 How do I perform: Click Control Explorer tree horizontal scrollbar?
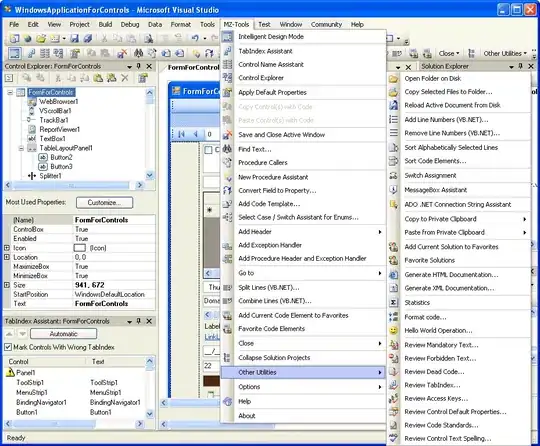click(70, 185)
